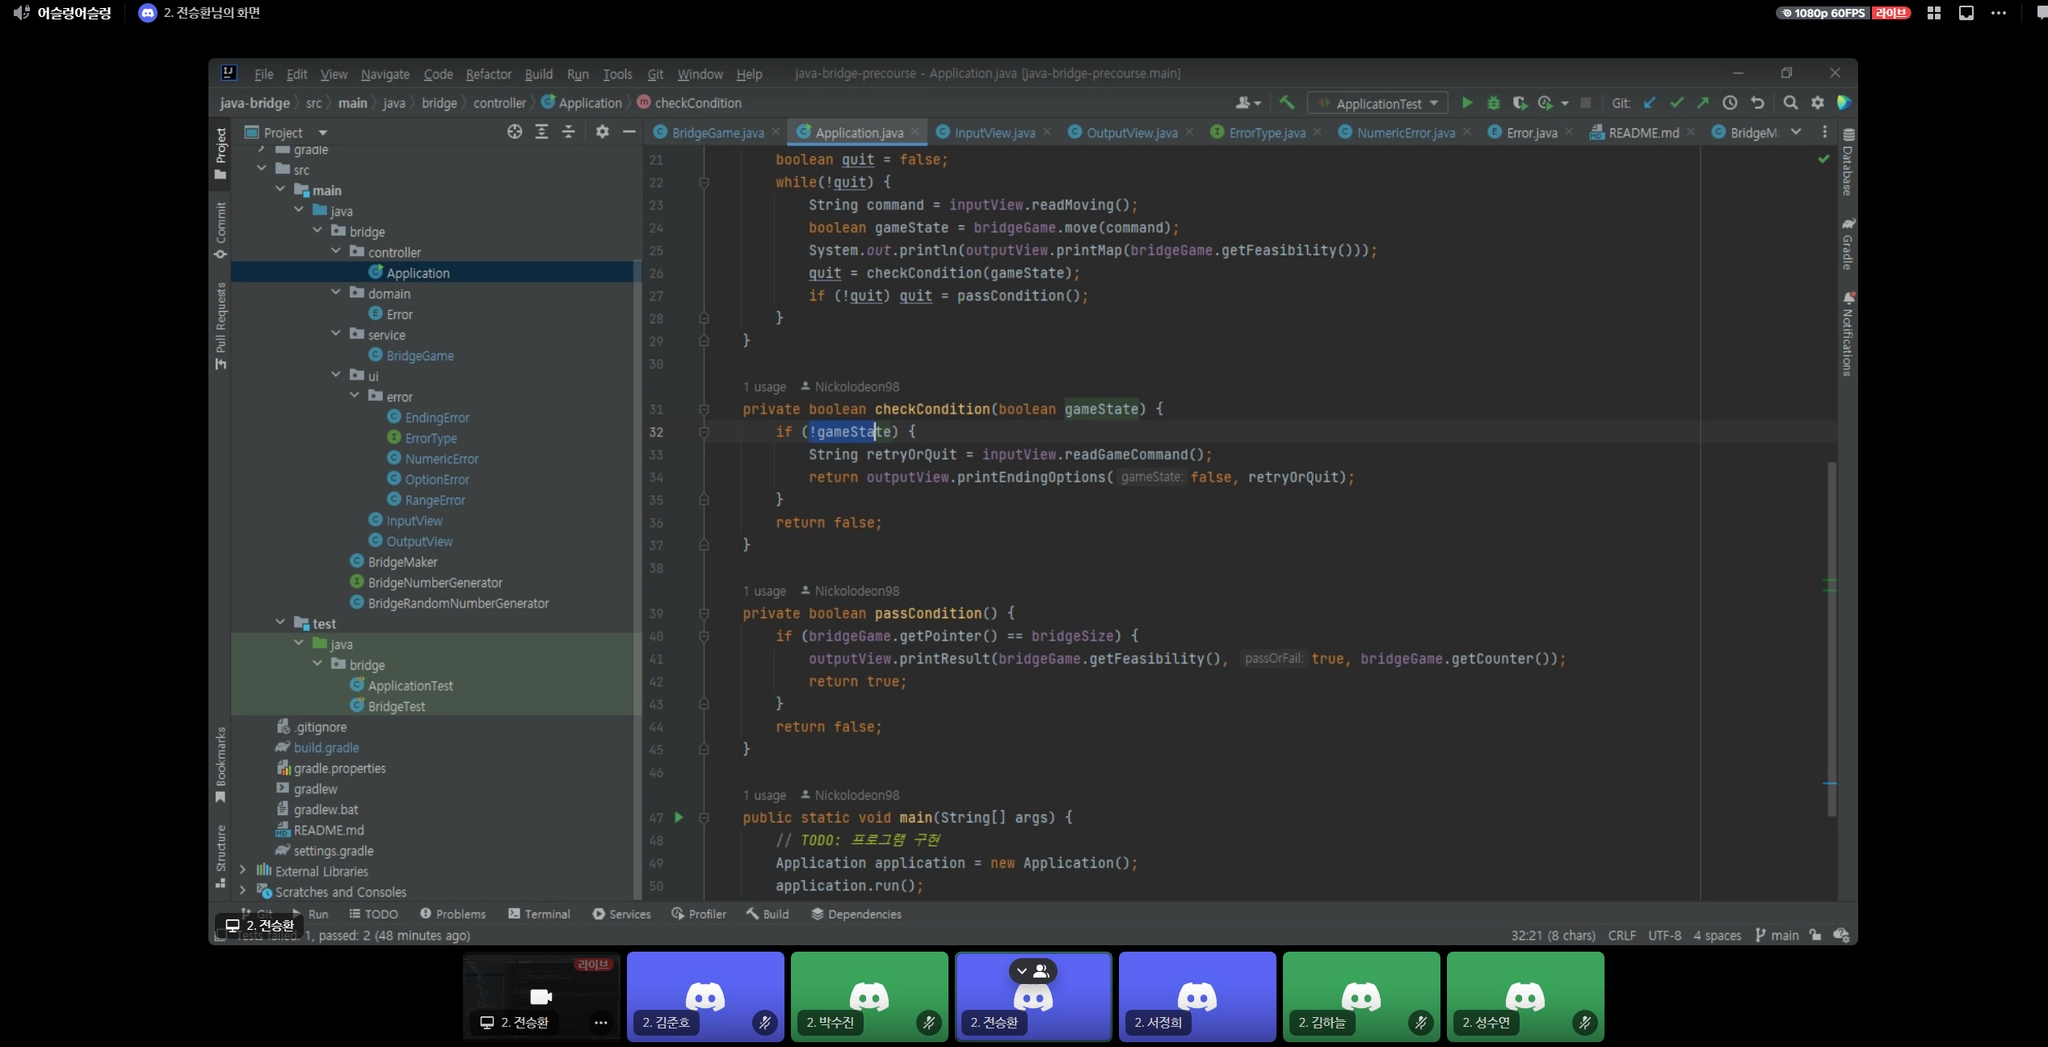Open BridgeGame file in project tree
This screenshot has width=2048, height=1047.
click(419, 356)
